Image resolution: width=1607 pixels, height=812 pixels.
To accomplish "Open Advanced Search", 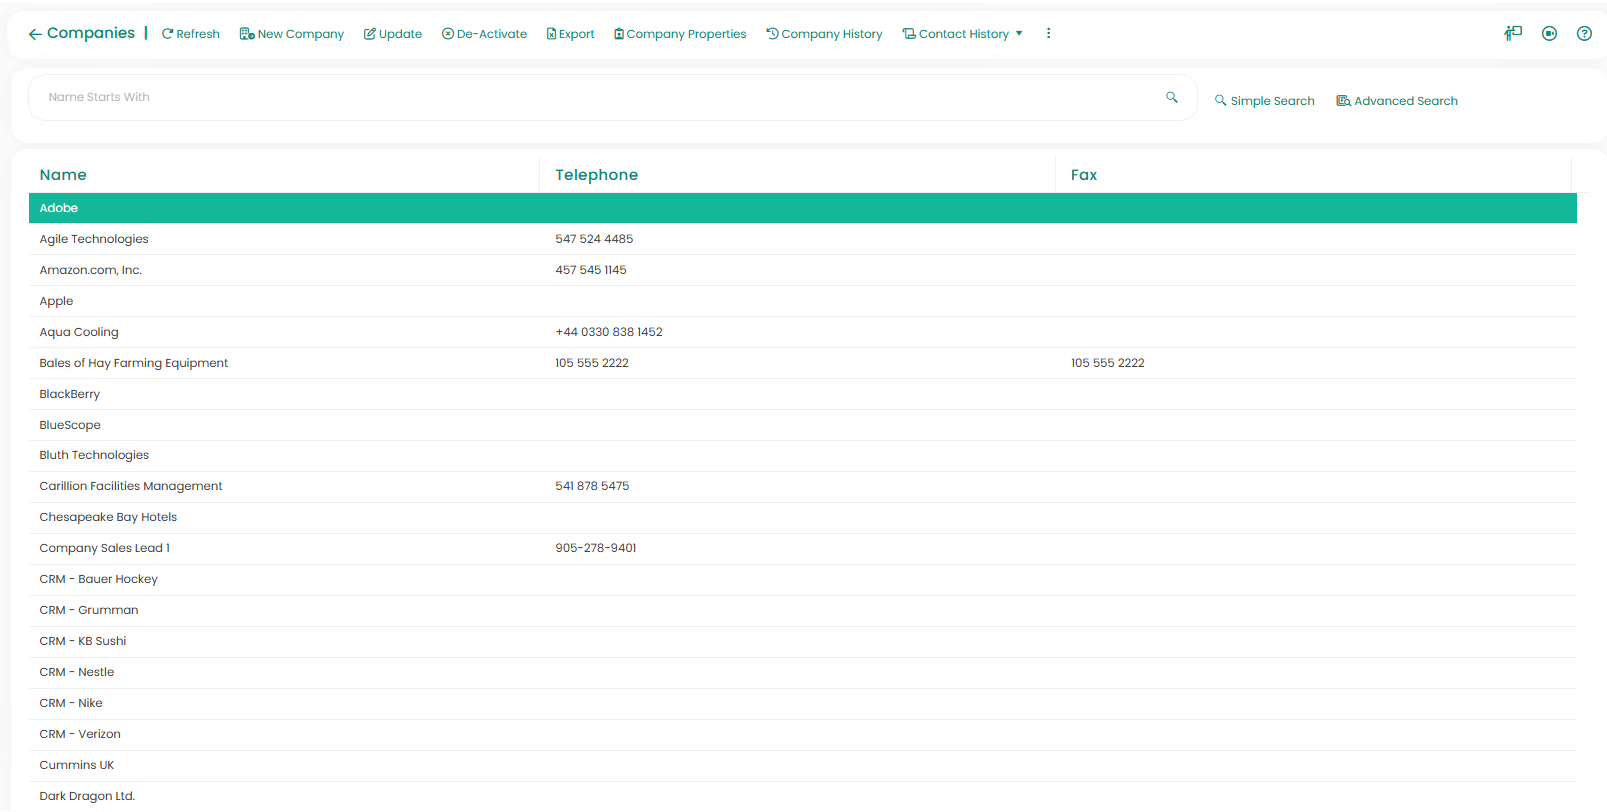I will pos(1397,101).
